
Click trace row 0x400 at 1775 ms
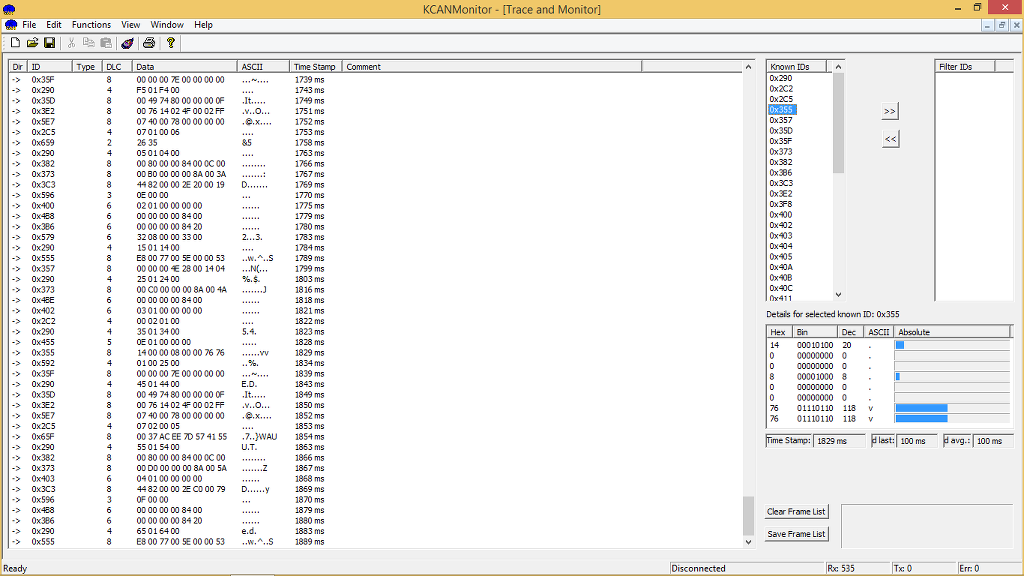click(x=376, y=206)
